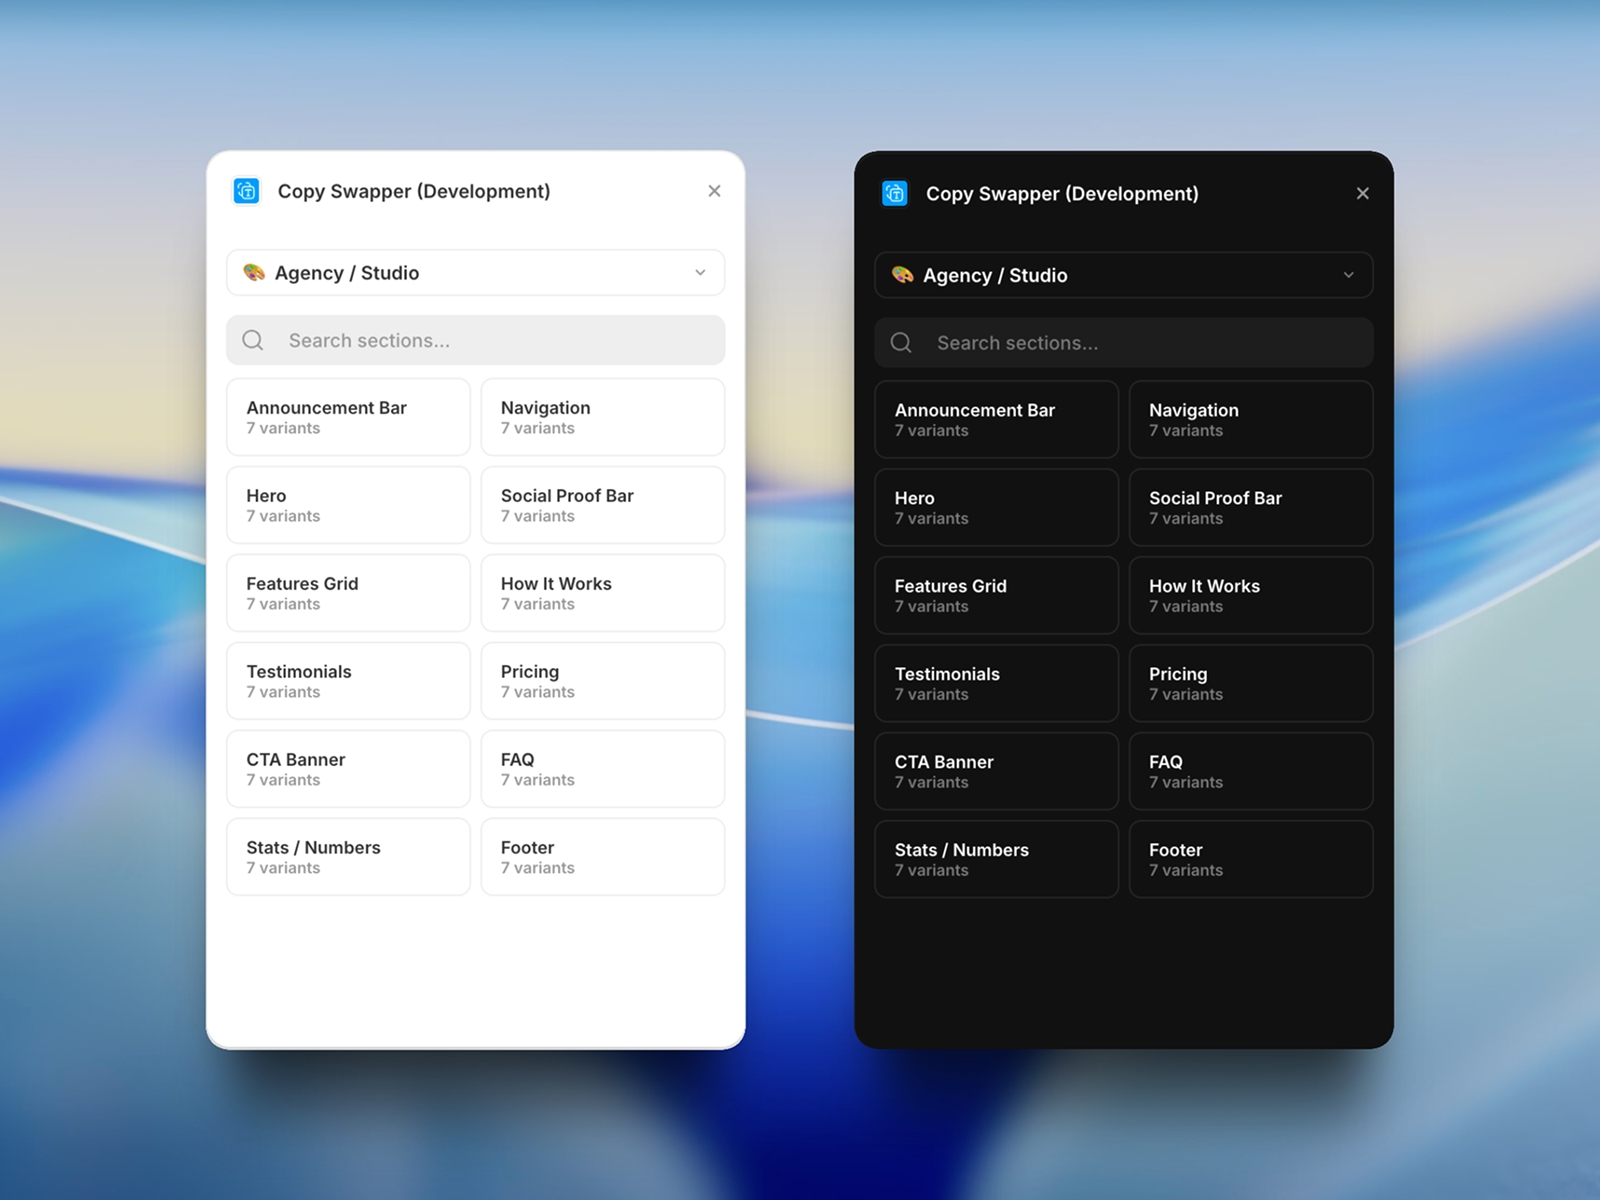This screenshot has height=1200, width=1600.
Task: Open the Agency / Studio dropdown in light panel
Action: pyautogui.click(x=475, y=272)
